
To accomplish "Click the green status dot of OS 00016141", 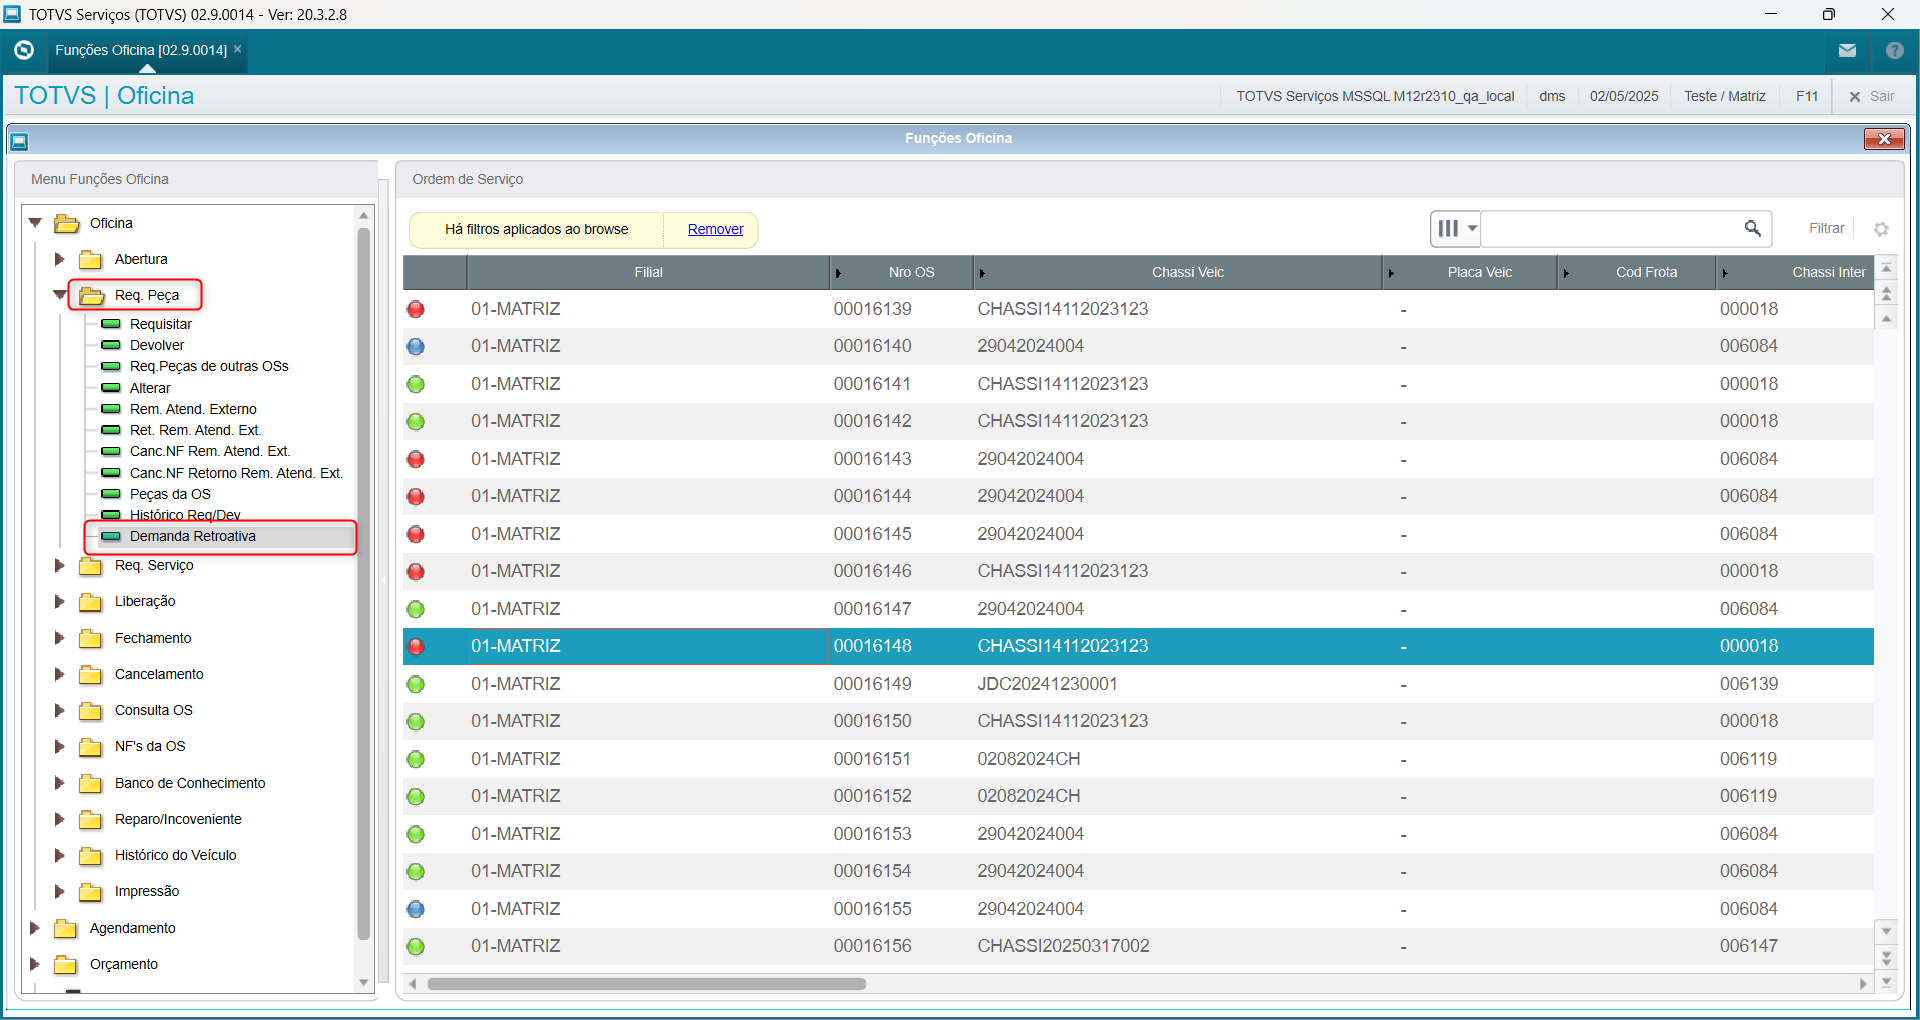I will [416, 385].
